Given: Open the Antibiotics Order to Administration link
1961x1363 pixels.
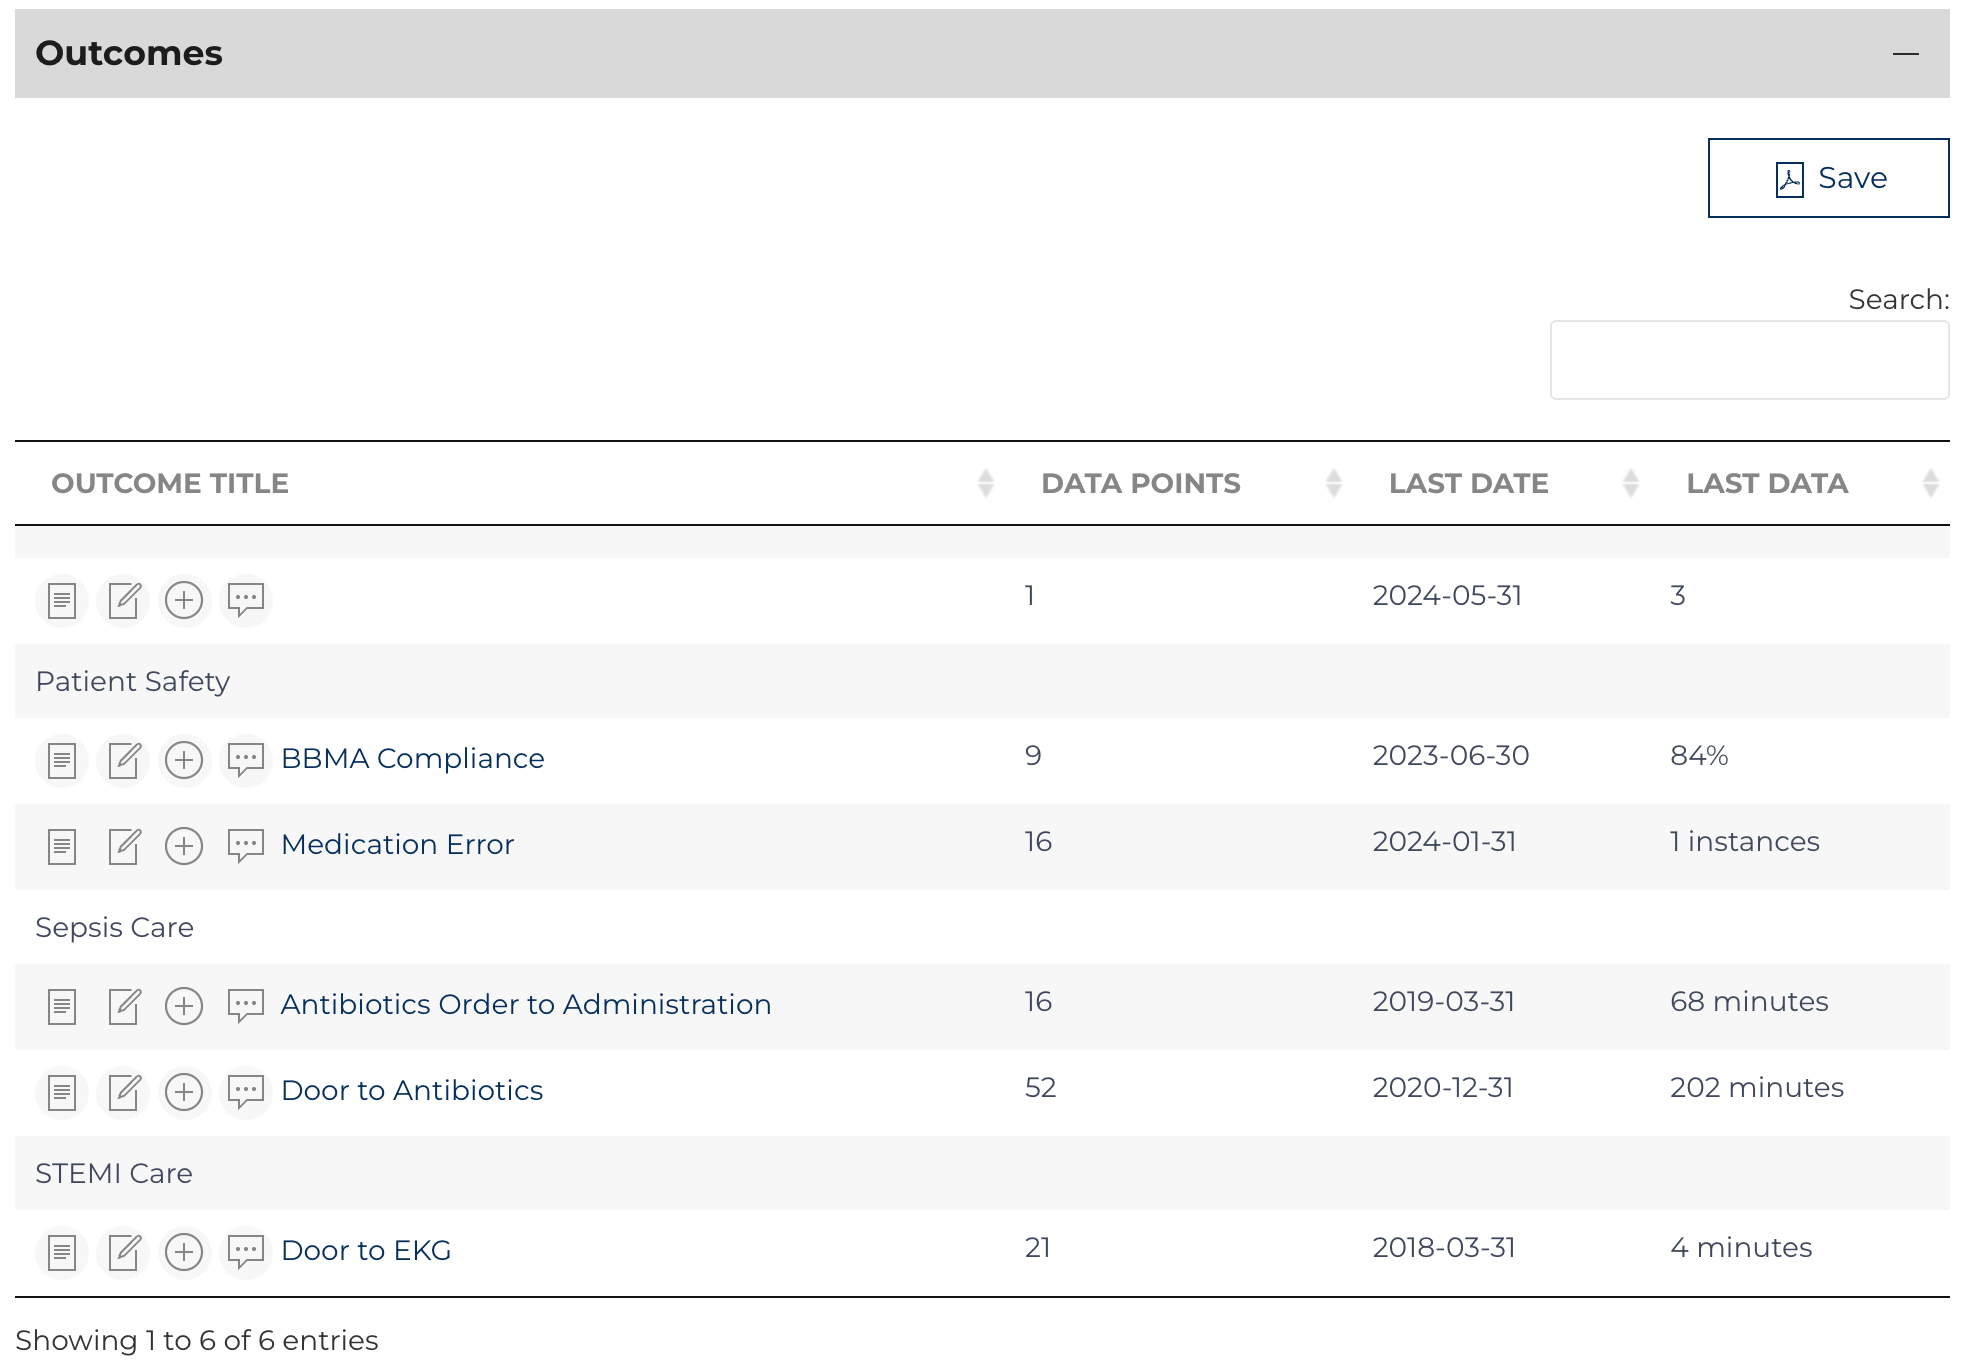Looking at the screenshot, I should tap(526, 1005).
